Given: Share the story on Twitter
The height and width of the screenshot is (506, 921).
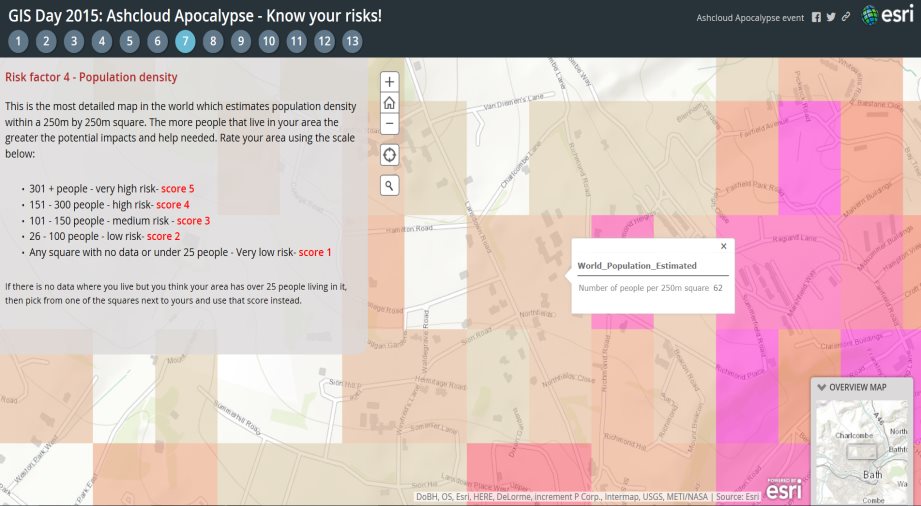Looking at the screenshot, I should point(831,17).
